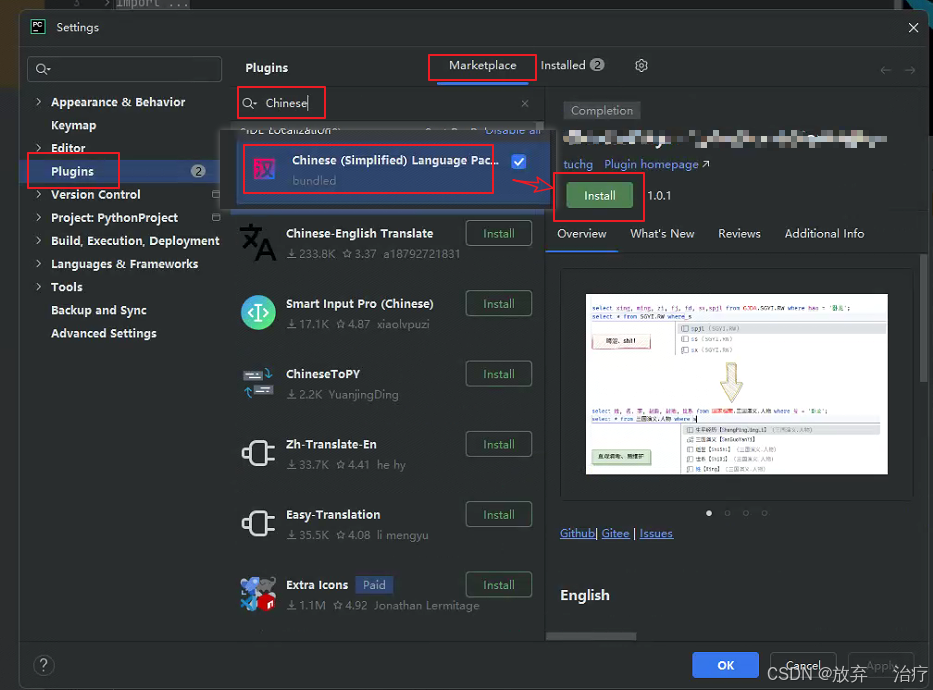The height and width of the screenshot is (690, 933).
Task: Click the Chinese (Simplified) Language Pack icon
Action: 264,170
